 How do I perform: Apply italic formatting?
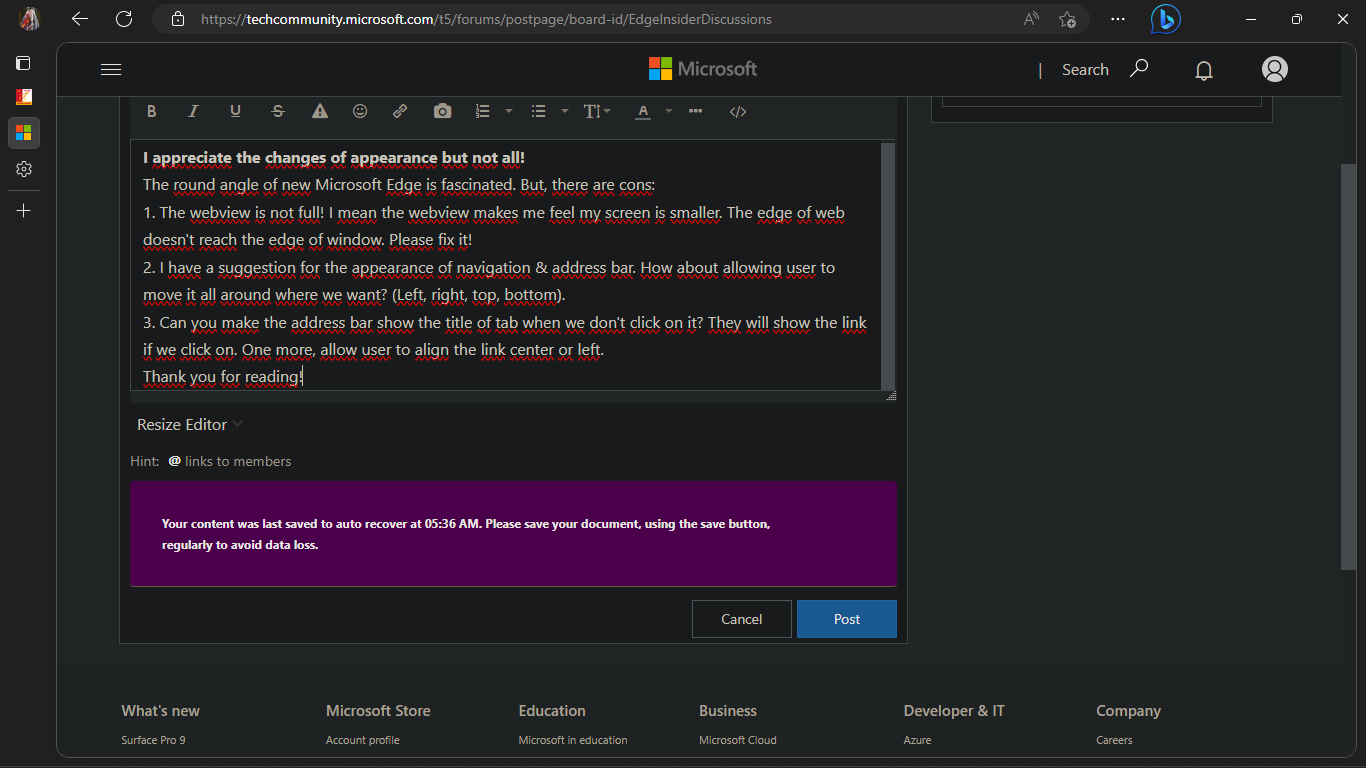[x=193, y=111]
